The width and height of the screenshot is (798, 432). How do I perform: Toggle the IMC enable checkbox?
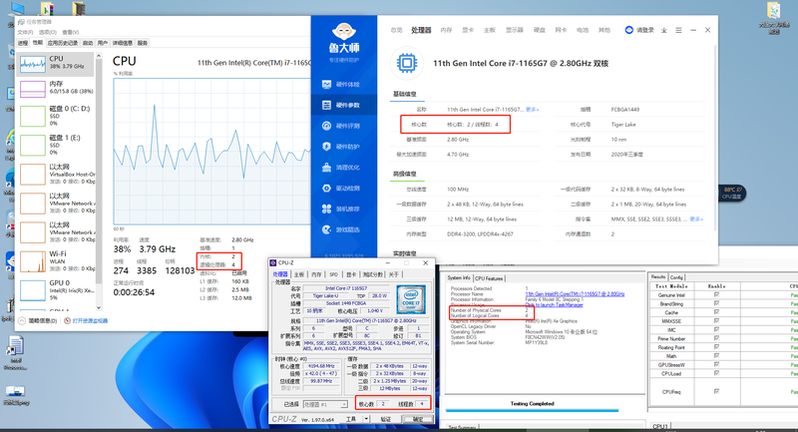pos(716,330)
